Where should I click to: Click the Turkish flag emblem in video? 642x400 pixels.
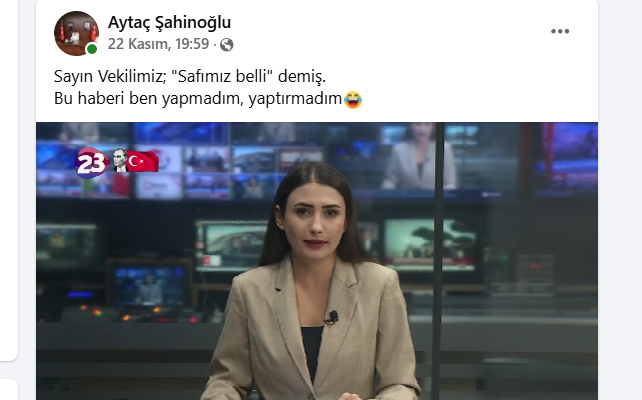coord(142,161)
